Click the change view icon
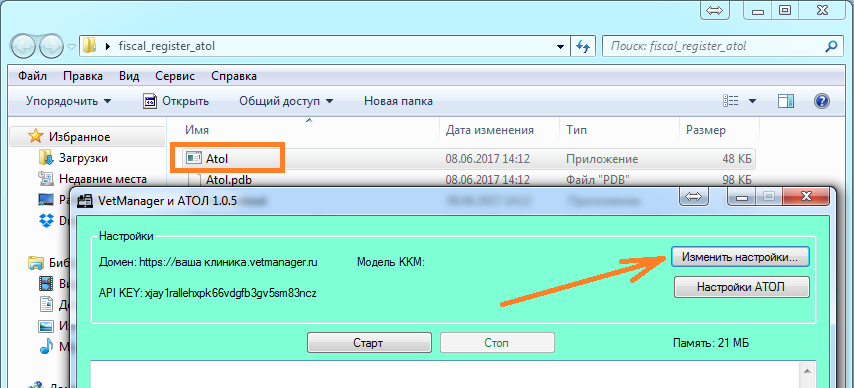This screenshot has width=854, height=388. pyautogui.click(x=730, y=101)
